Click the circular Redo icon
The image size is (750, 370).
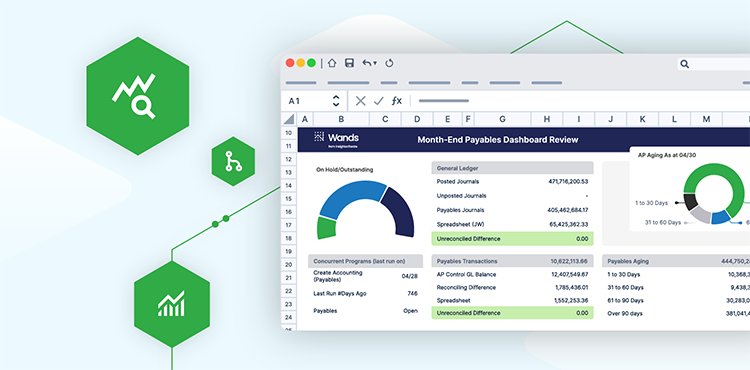pos(389,63)
